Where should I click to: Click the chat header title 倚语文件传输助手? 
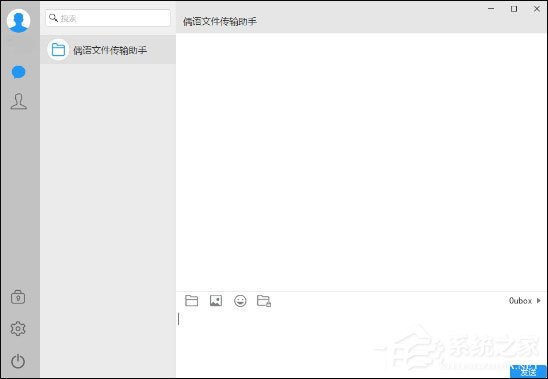click(220, 22)
